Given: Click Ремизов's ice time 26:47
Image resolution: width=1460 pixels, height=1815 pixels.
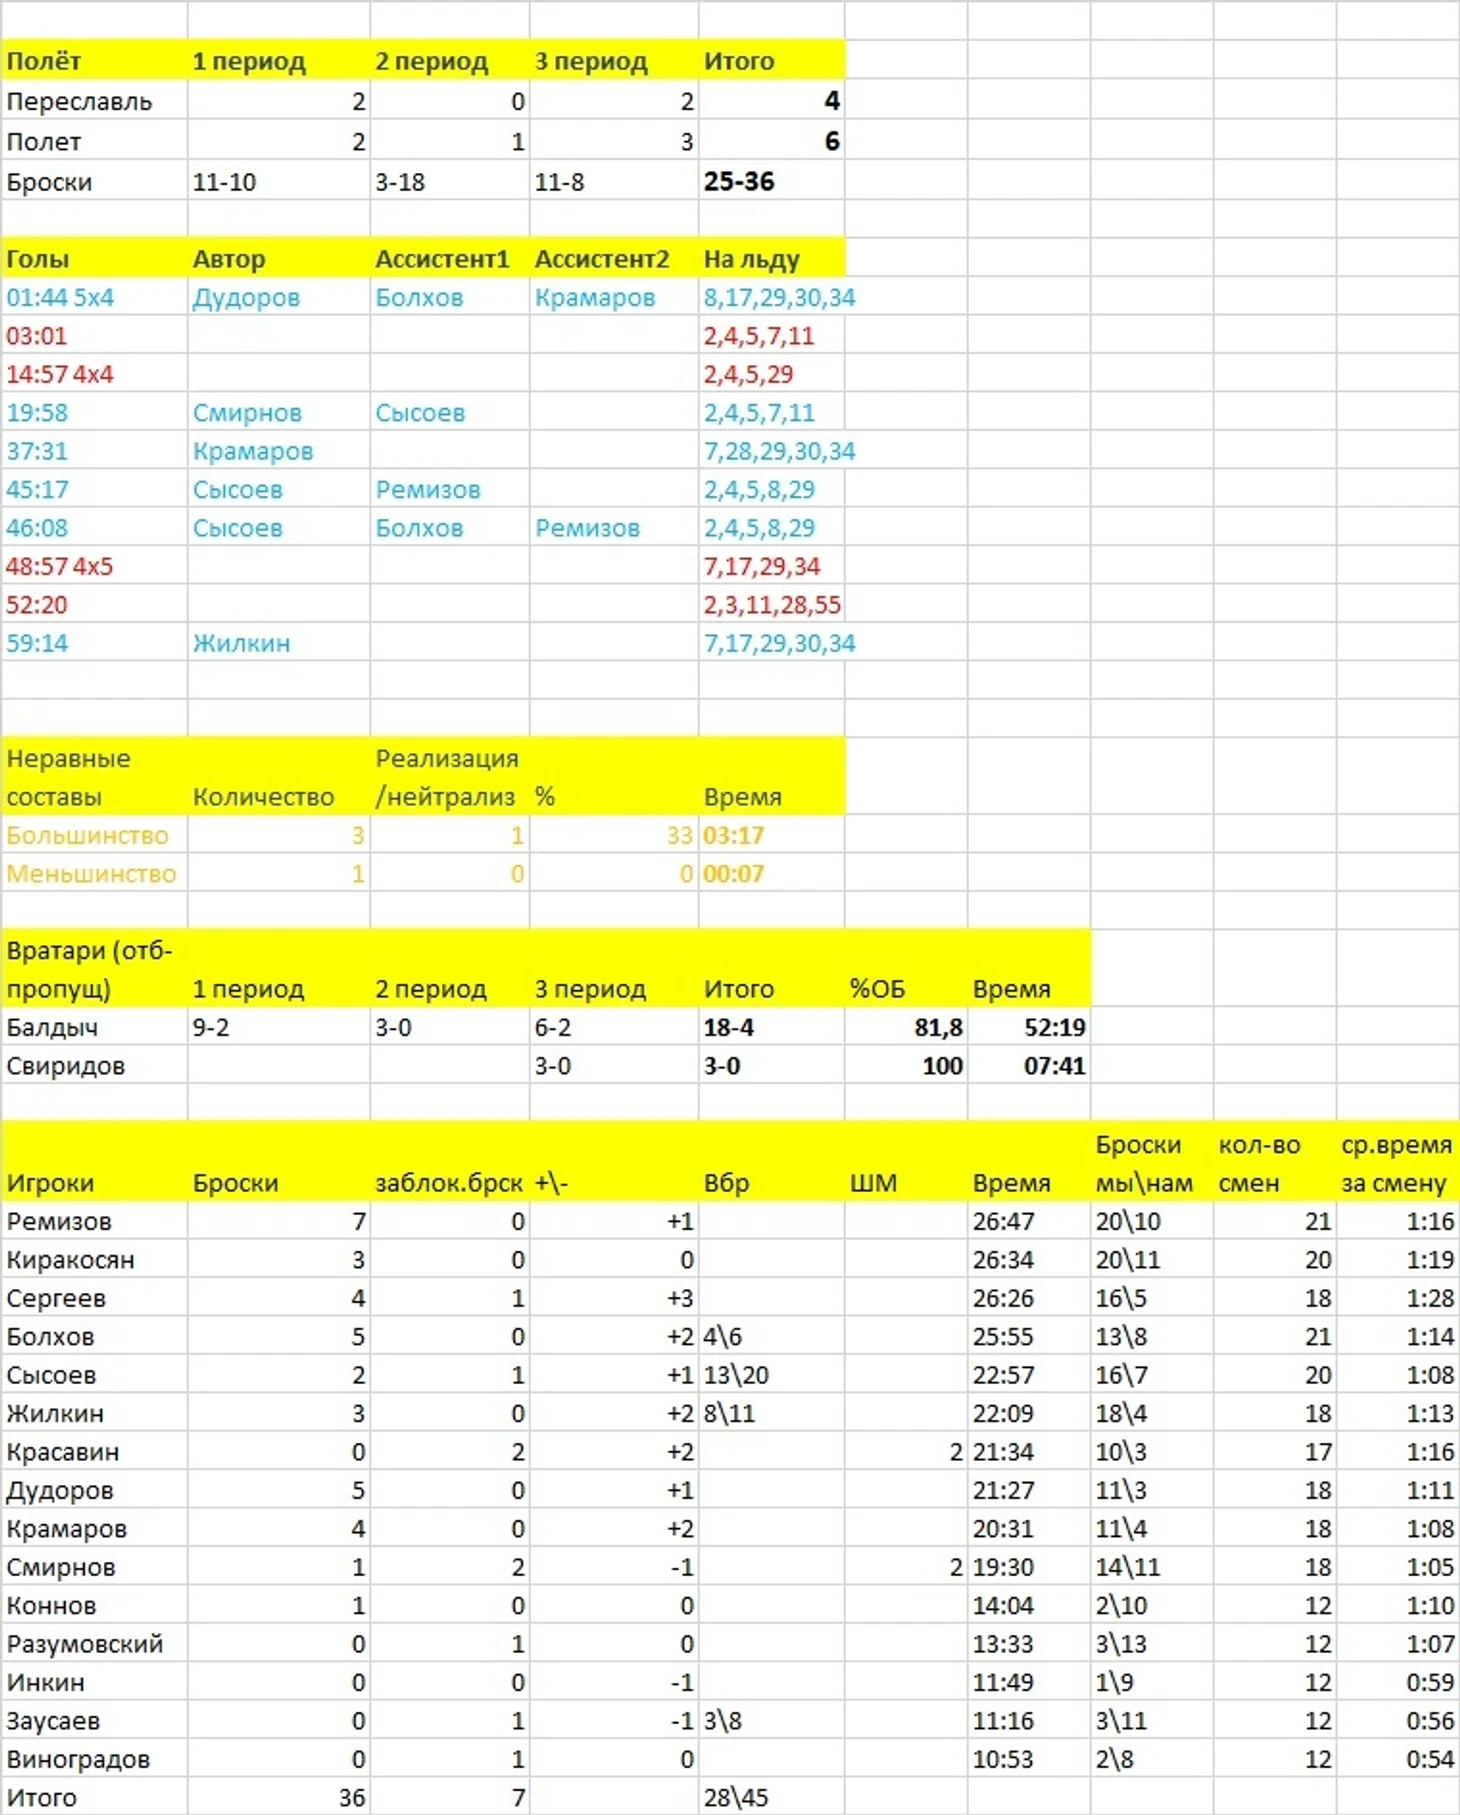Looking at the screenshot, I should click(x=1029, y=1221).
